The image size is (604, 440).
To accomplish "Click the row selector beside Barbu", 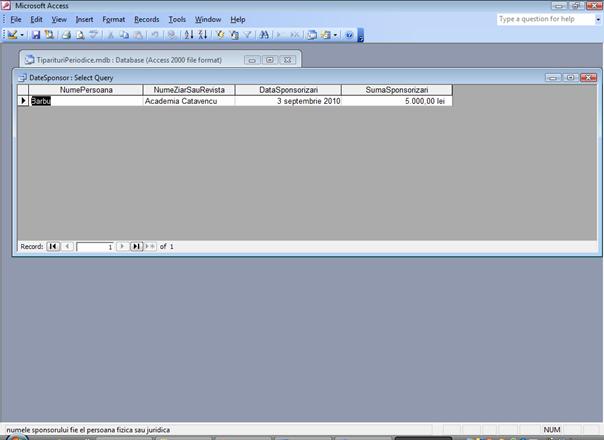I will (23, 101).
